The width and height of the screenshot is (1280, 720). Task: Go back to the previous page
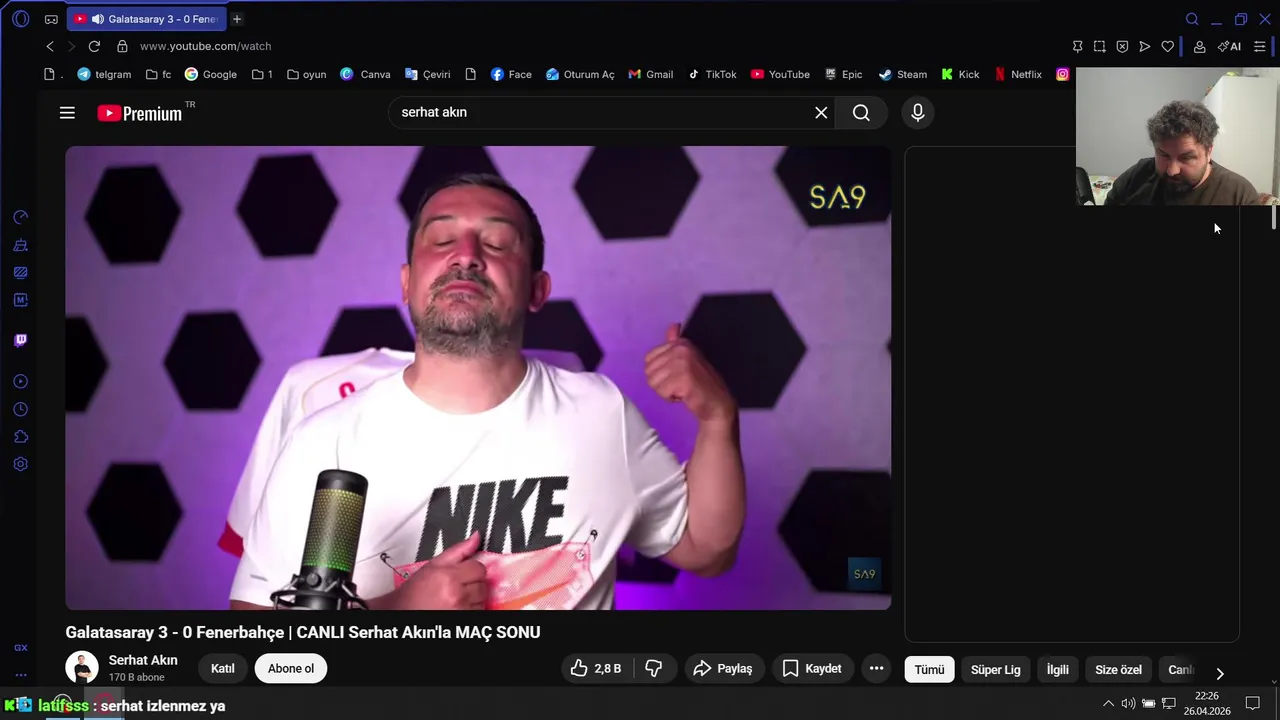[50, 46]
